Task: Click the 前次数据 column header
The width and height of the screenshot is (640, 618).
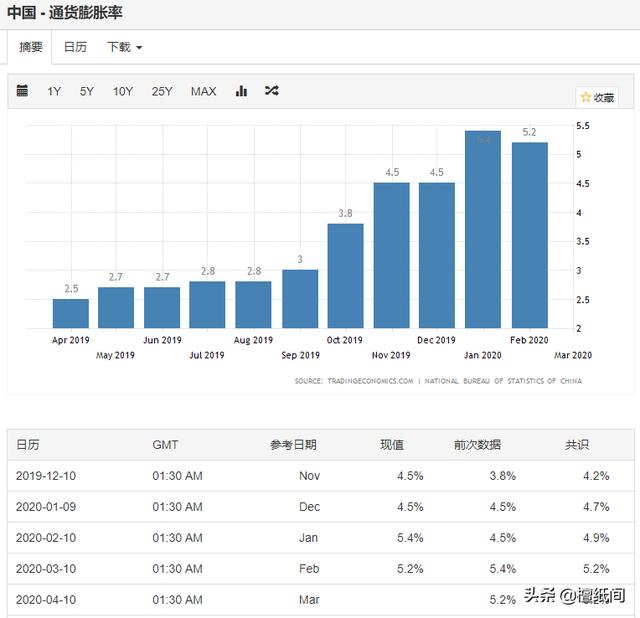Action: [477, 445]
